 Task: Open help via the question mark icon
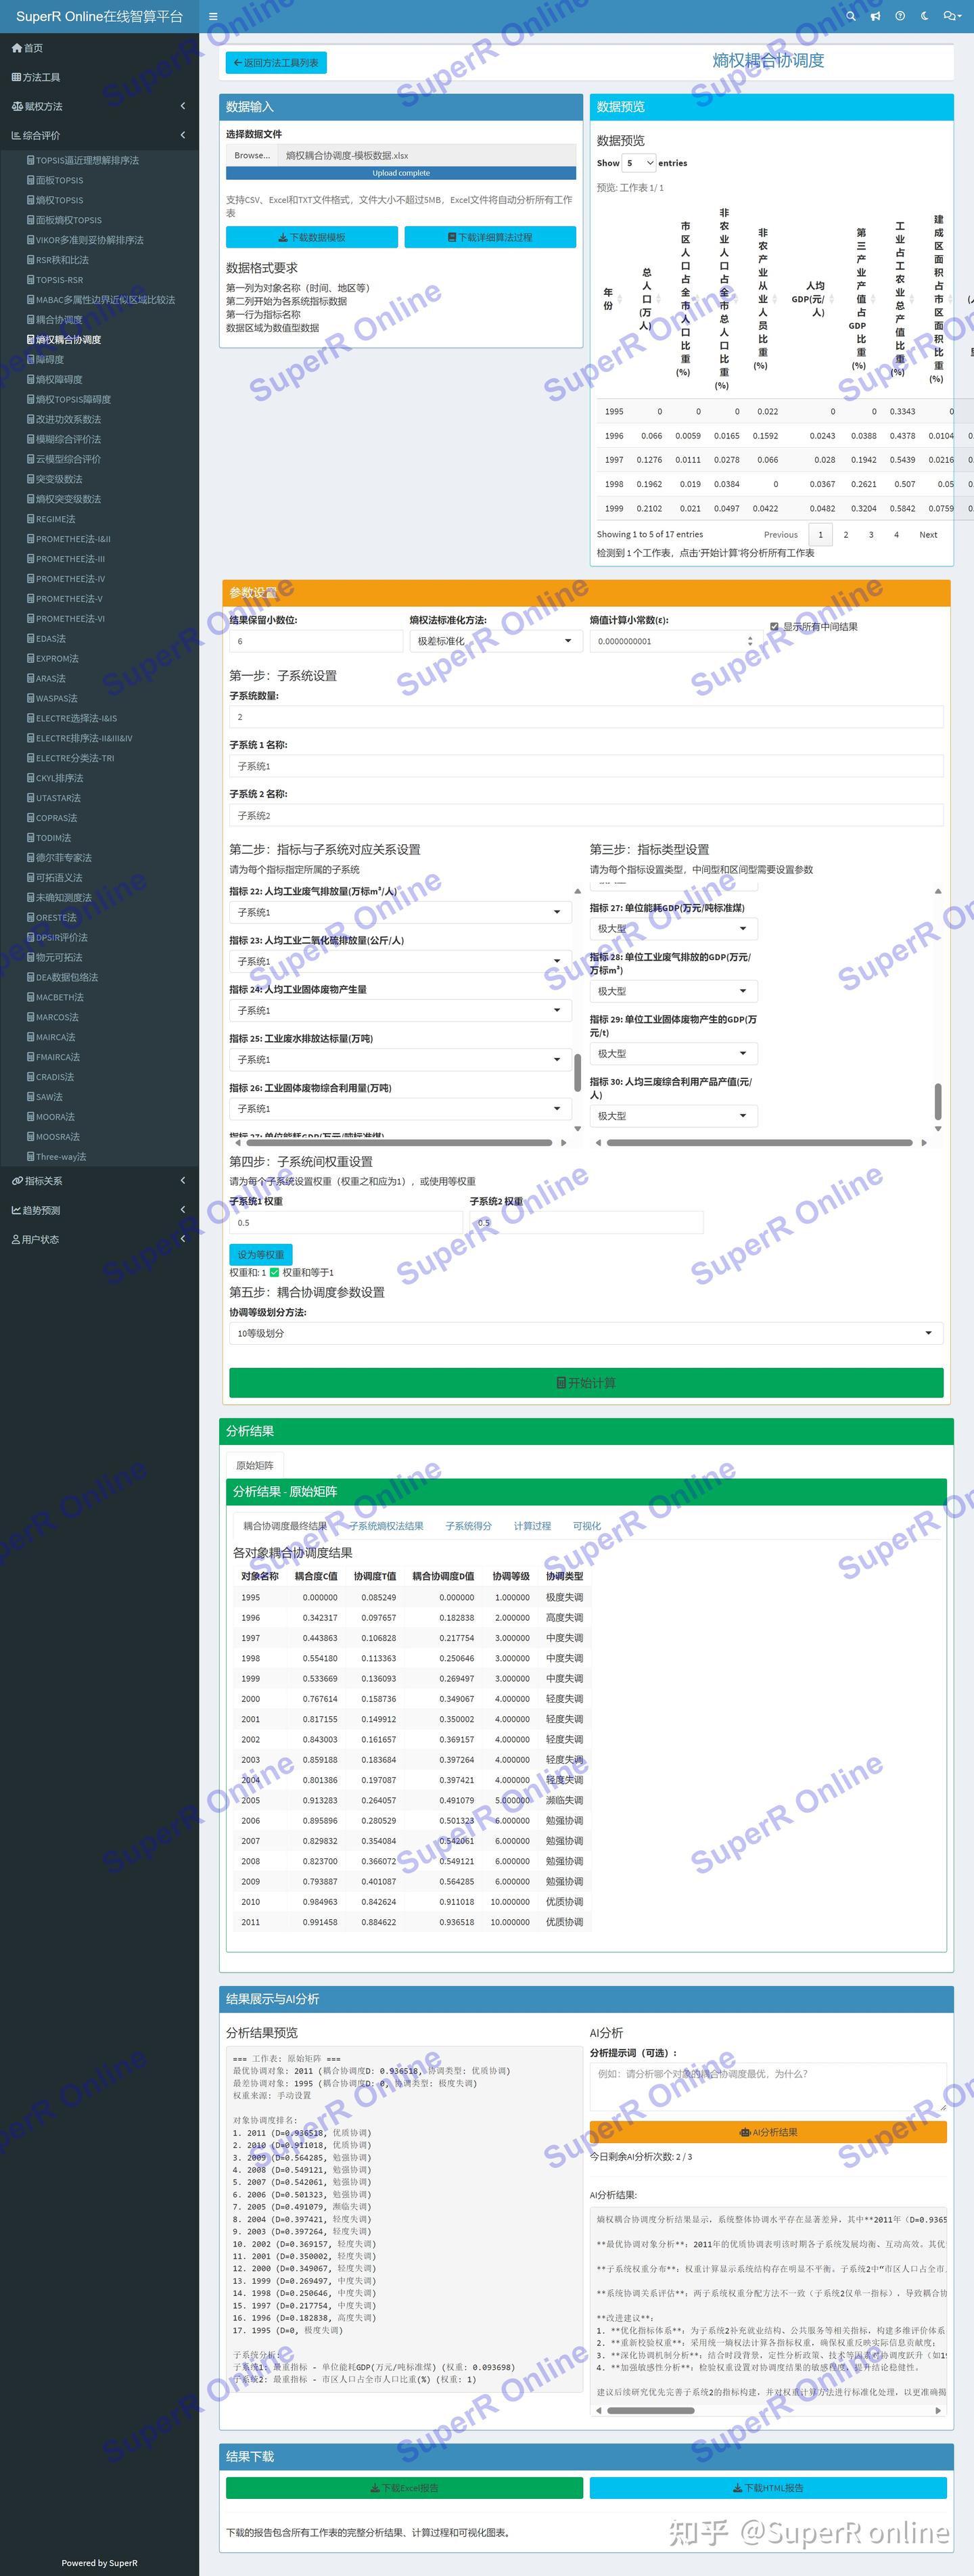click(900, 16)
